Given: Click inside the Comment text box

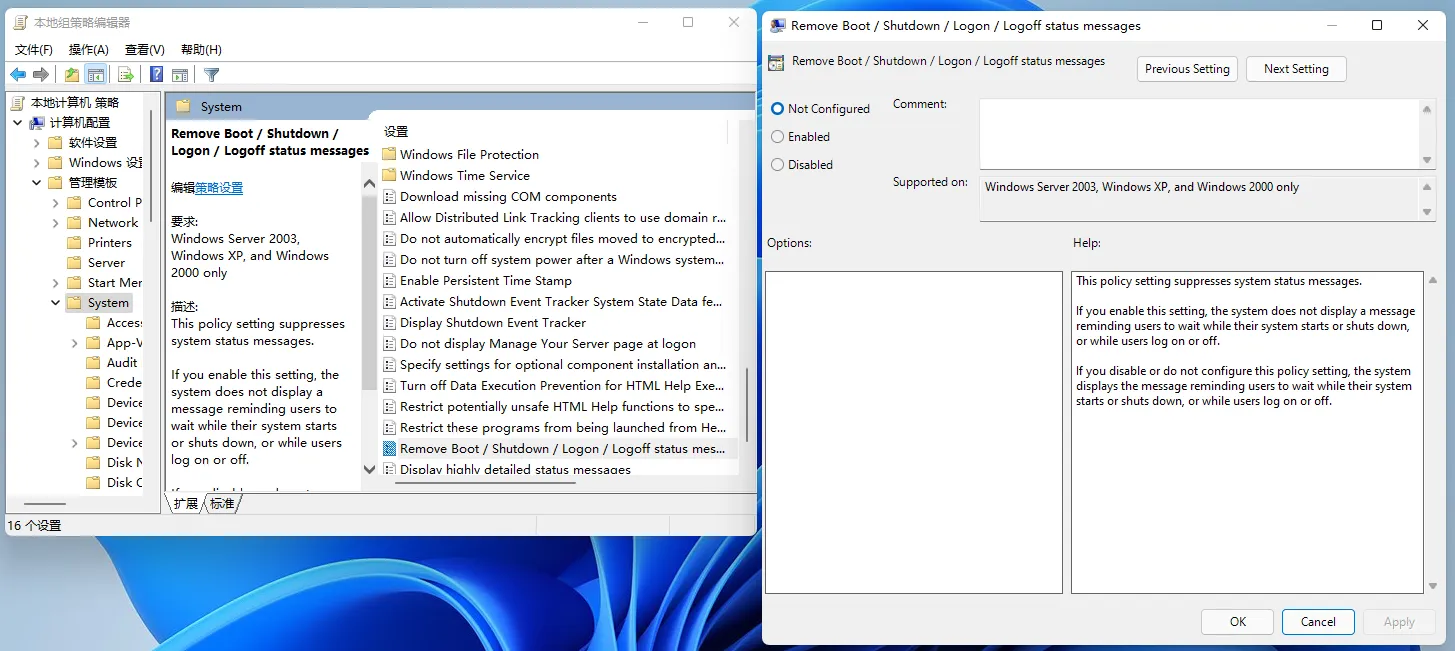Looking at the screenshot, I should (1198, 133).
